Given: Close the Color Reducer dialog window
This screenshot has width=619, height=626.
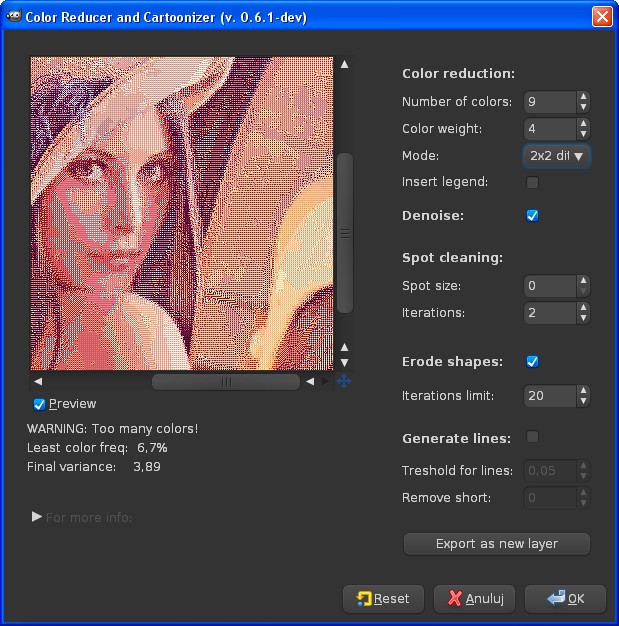Looking at the screenshot, I should pos(602,17).
